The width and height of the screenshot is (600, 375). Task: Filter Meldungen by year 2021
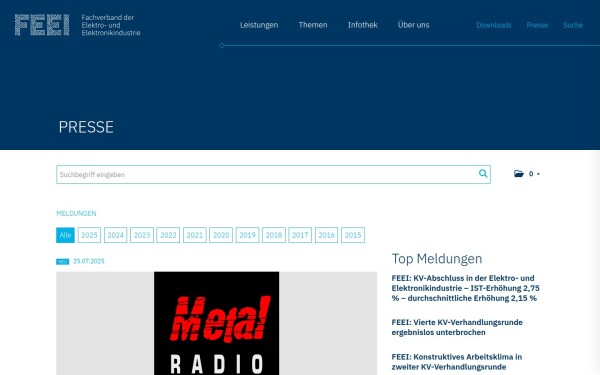[x=194, y=235]
